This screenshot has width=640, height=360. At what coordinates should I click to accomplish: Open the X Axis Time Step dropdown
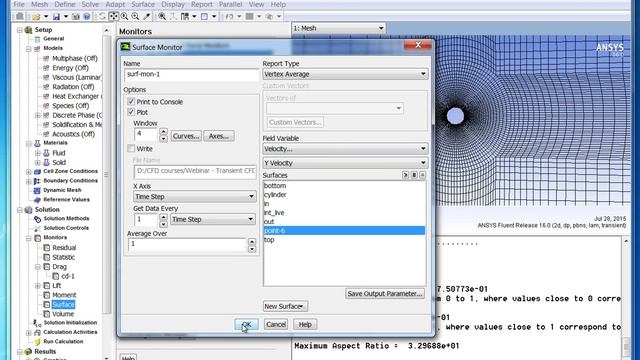[195, 196]
